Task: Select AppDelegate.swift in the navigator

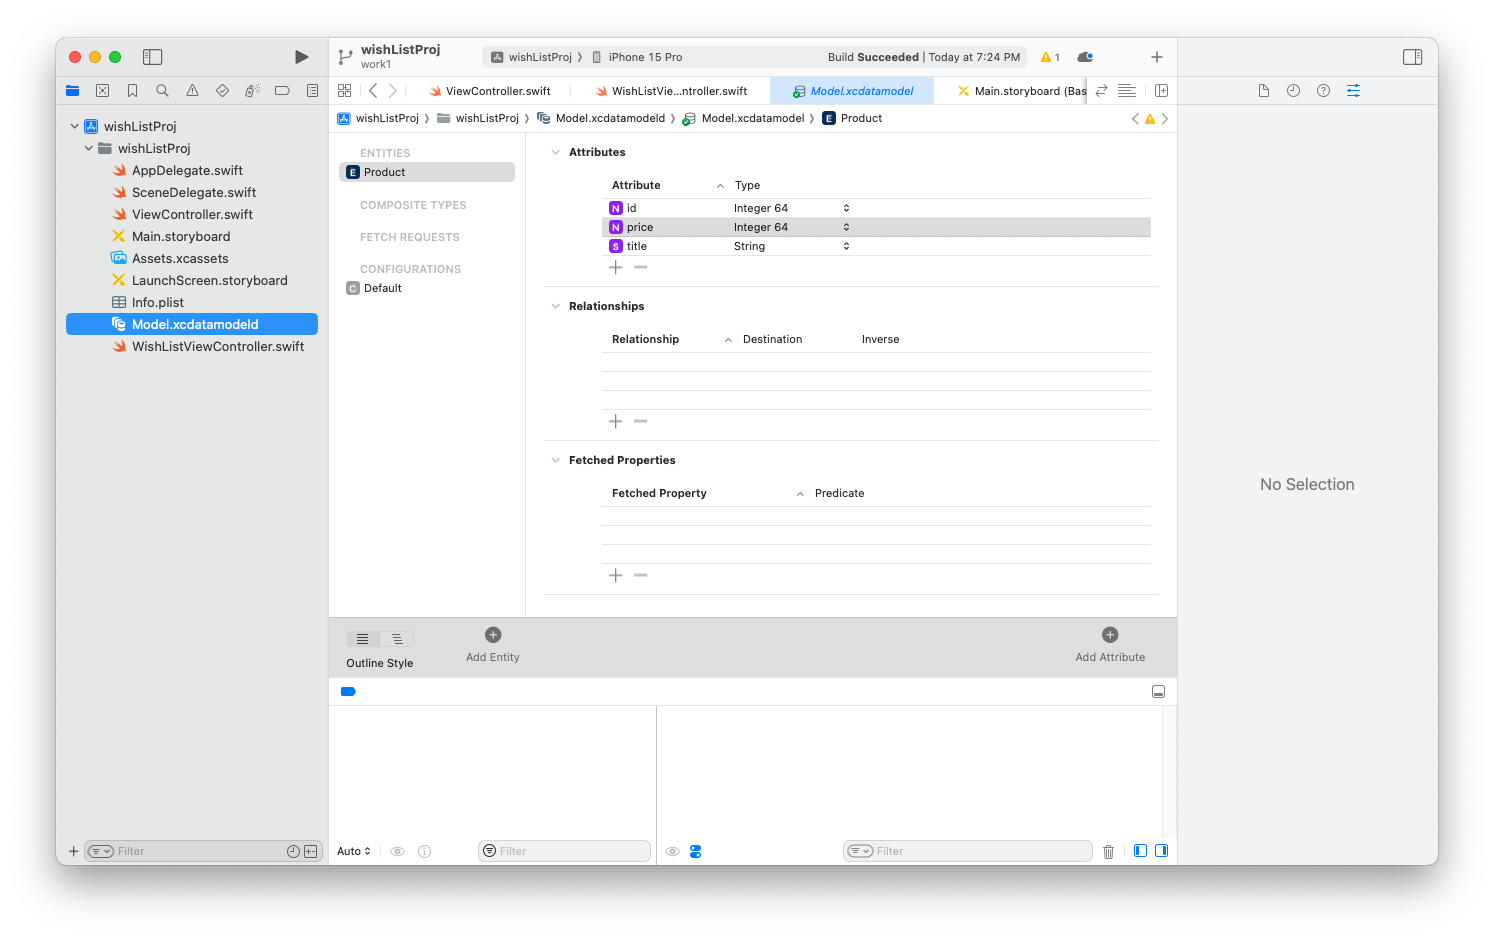Action: coord(187,170)
